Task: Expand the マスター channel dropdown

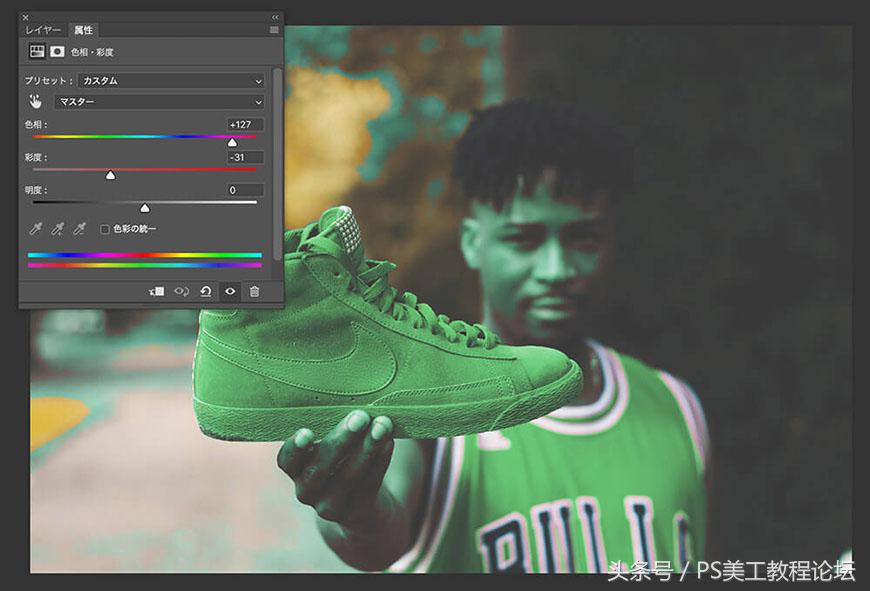Action: [x=159, y=102]
